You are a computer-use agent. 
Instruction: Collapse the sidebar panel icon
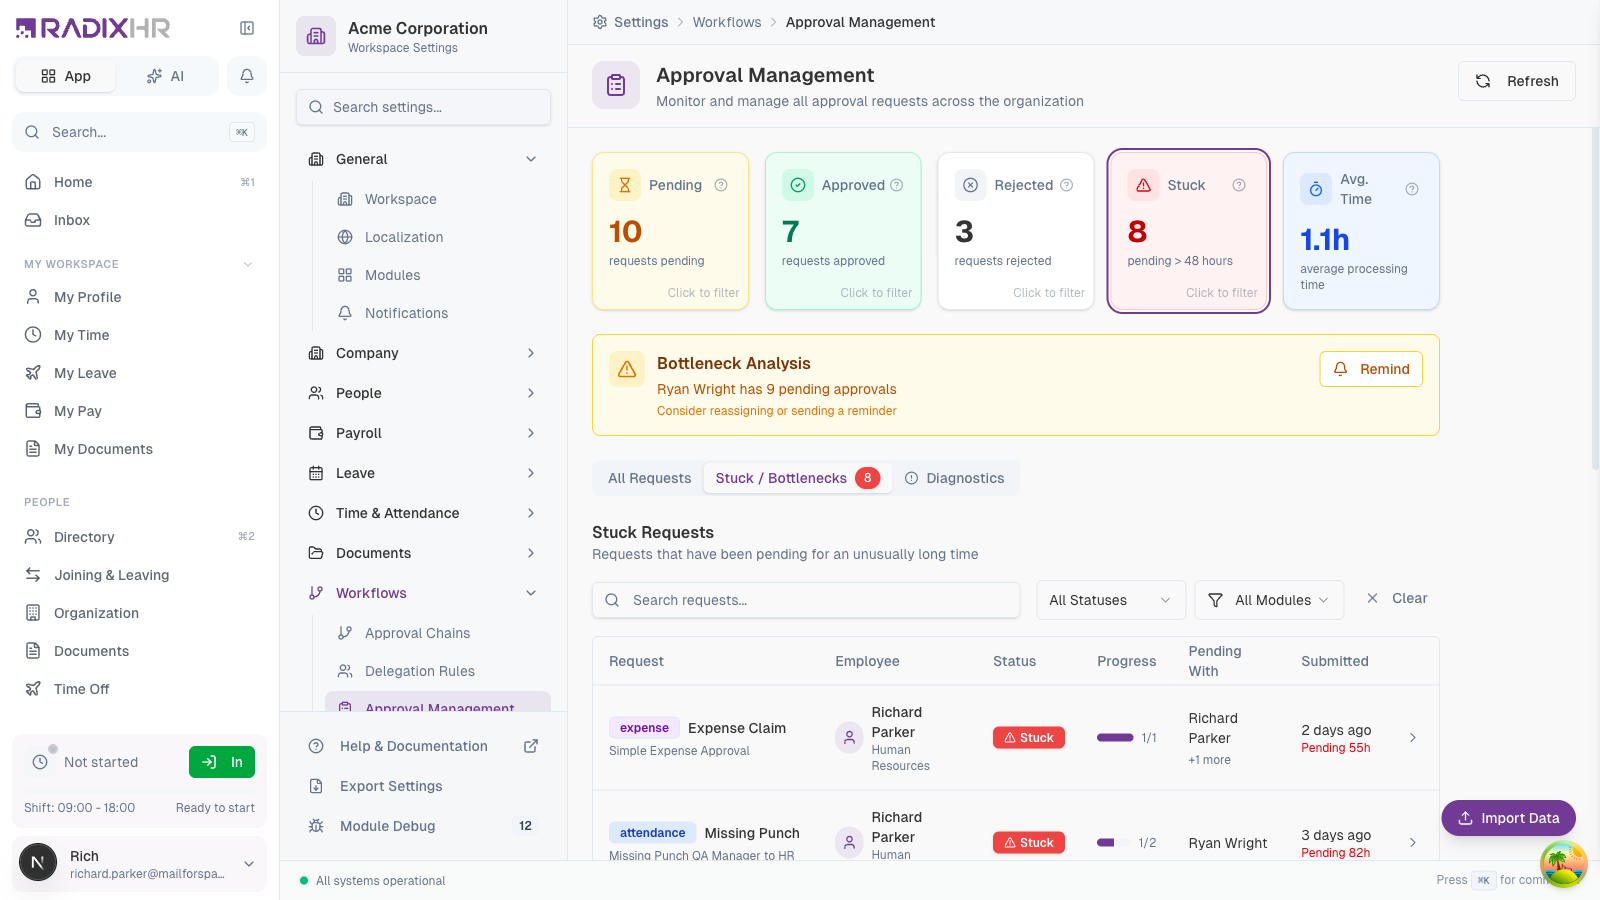(x=247, y=28)
